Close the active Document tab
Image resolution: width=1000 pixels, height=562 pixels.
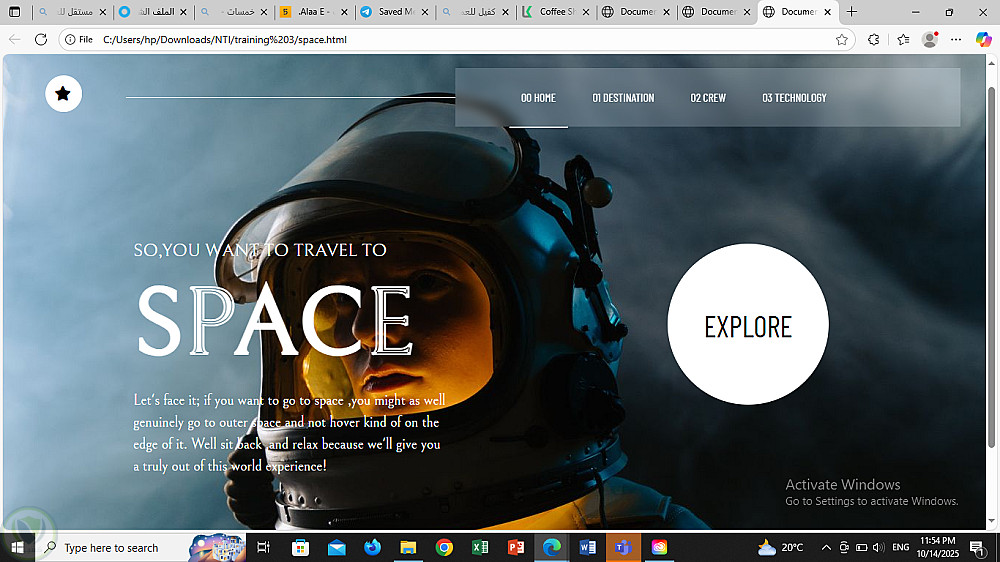828,12
